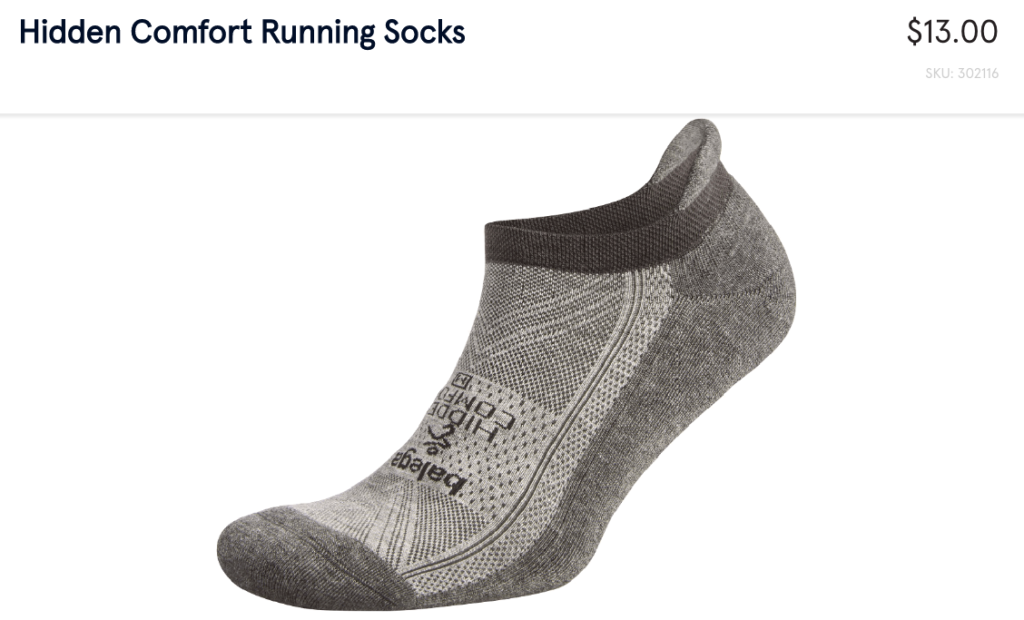Click the dollar sign in the price
This screenshot has width=1024, height=620.
(x=915, y=32)
